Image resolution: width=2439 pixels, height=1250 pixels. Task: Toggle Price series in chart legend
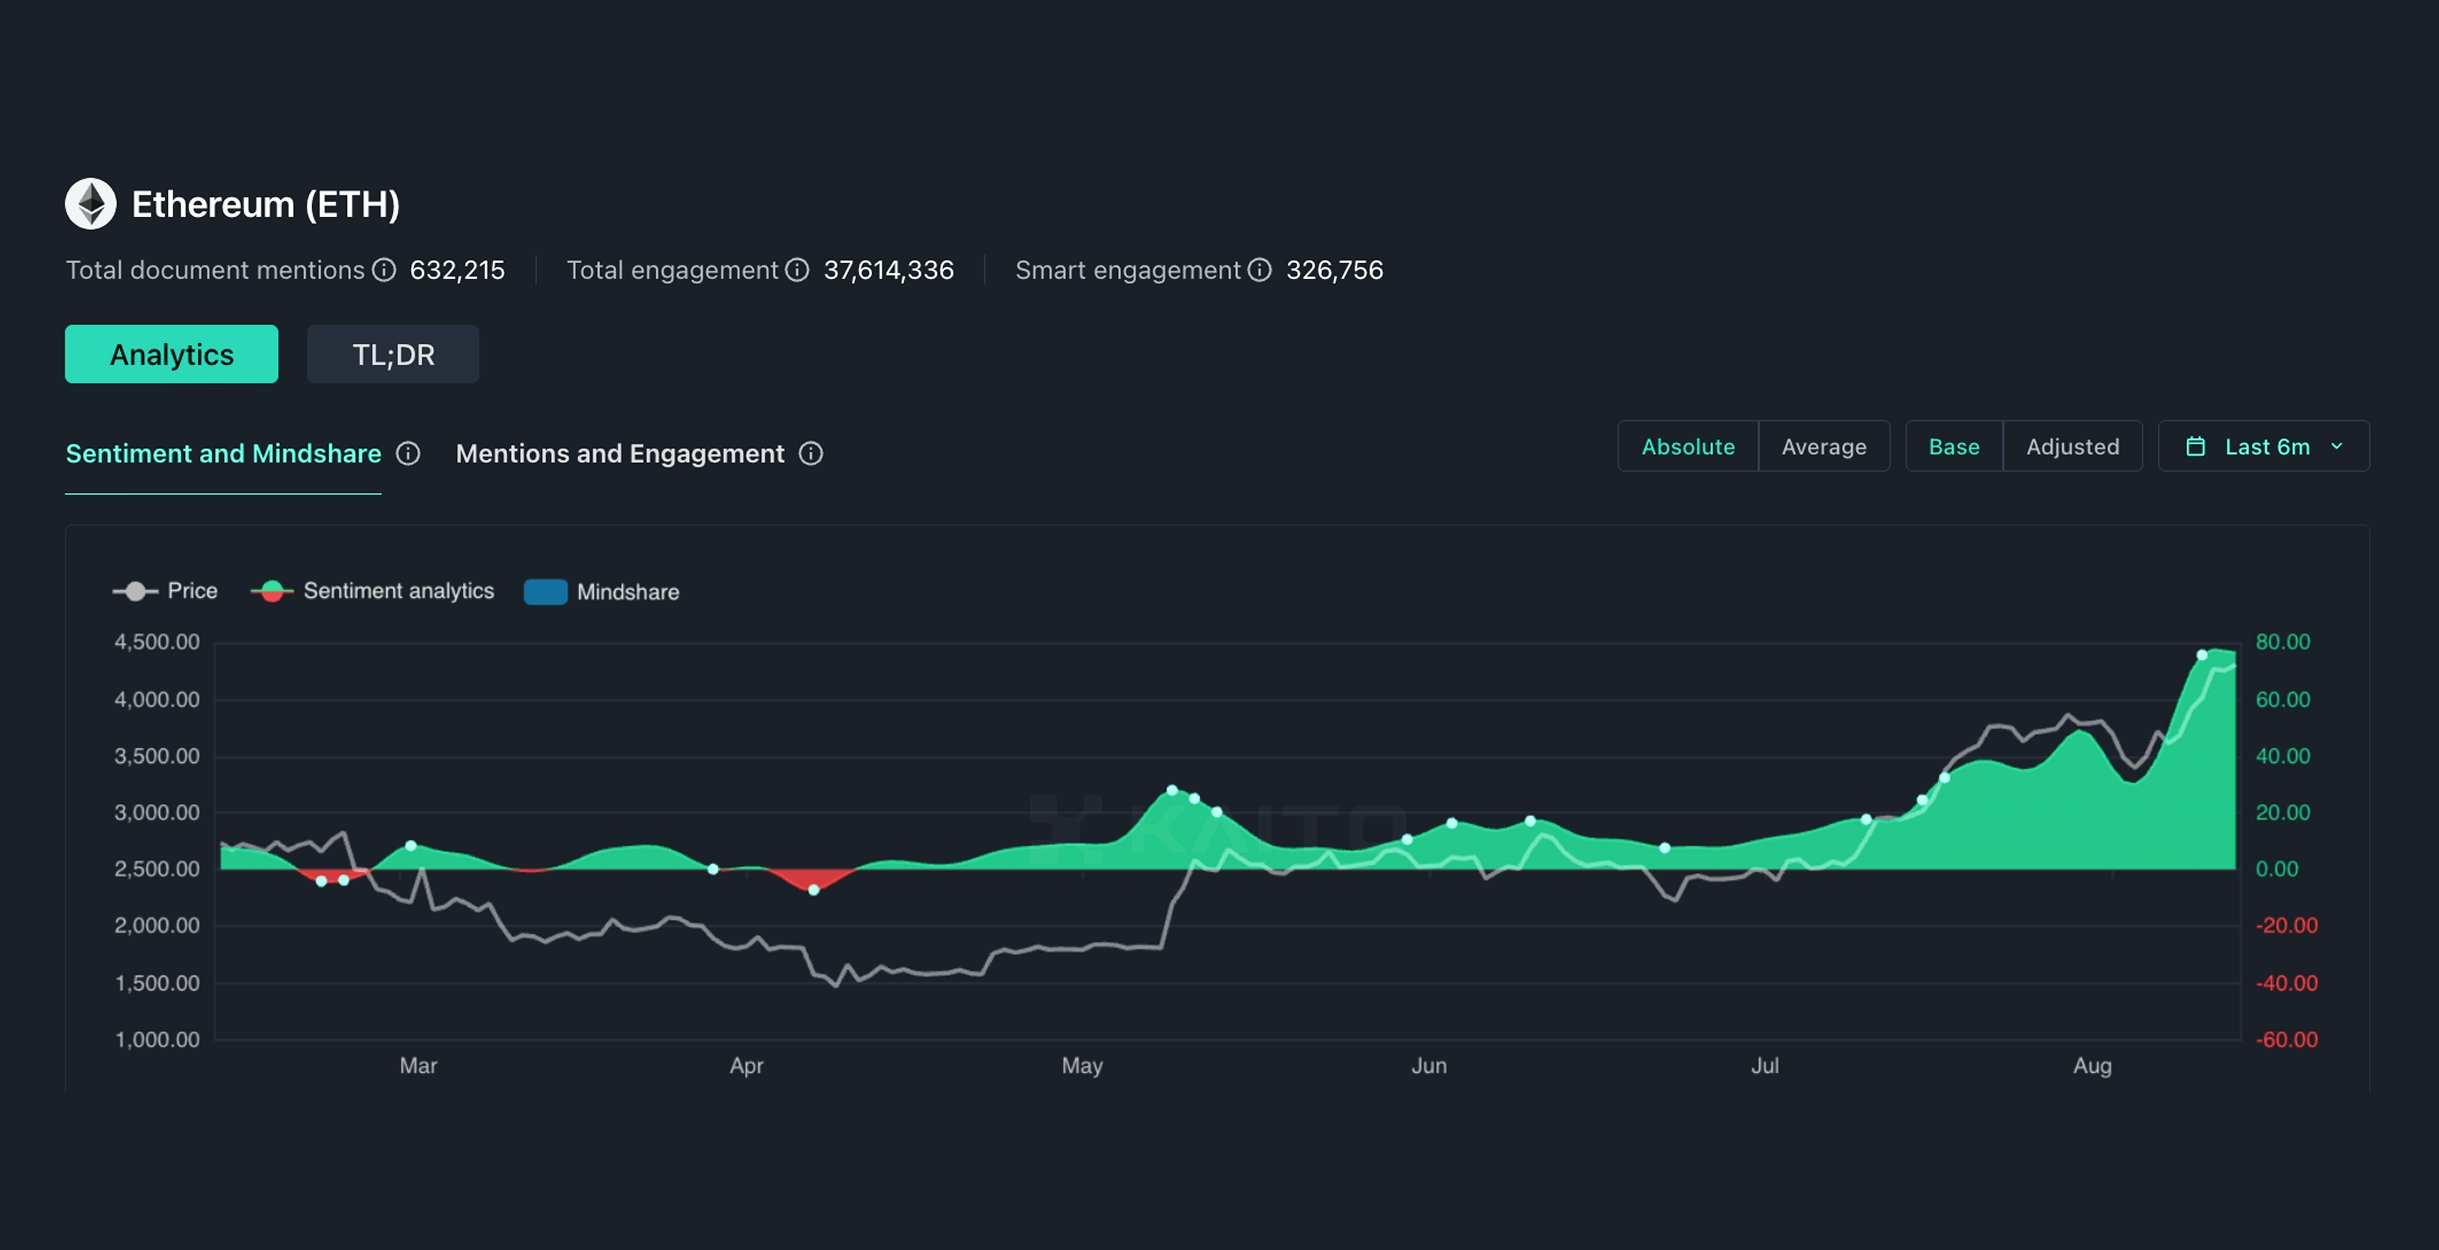[166, 591]
